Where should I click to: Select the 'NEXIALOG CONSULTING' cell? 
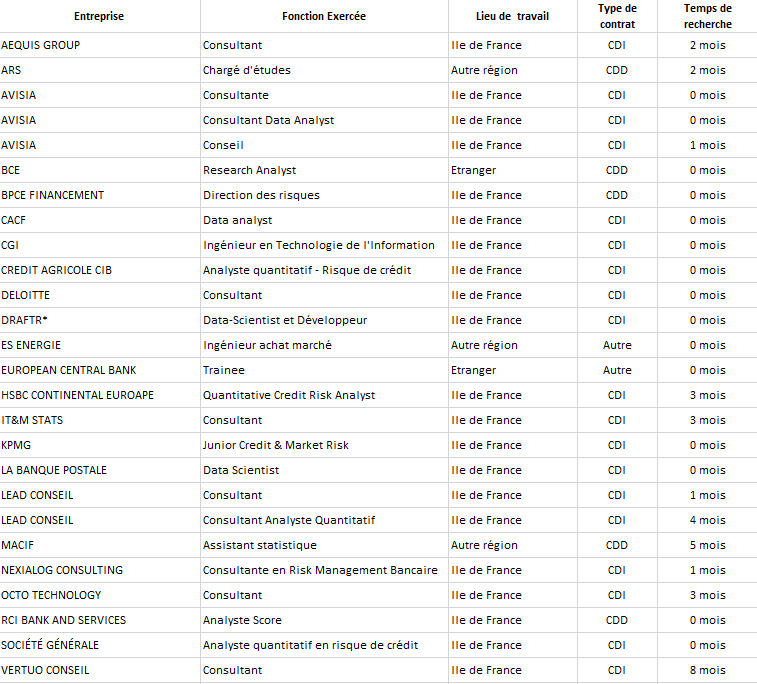click(100, 571)
